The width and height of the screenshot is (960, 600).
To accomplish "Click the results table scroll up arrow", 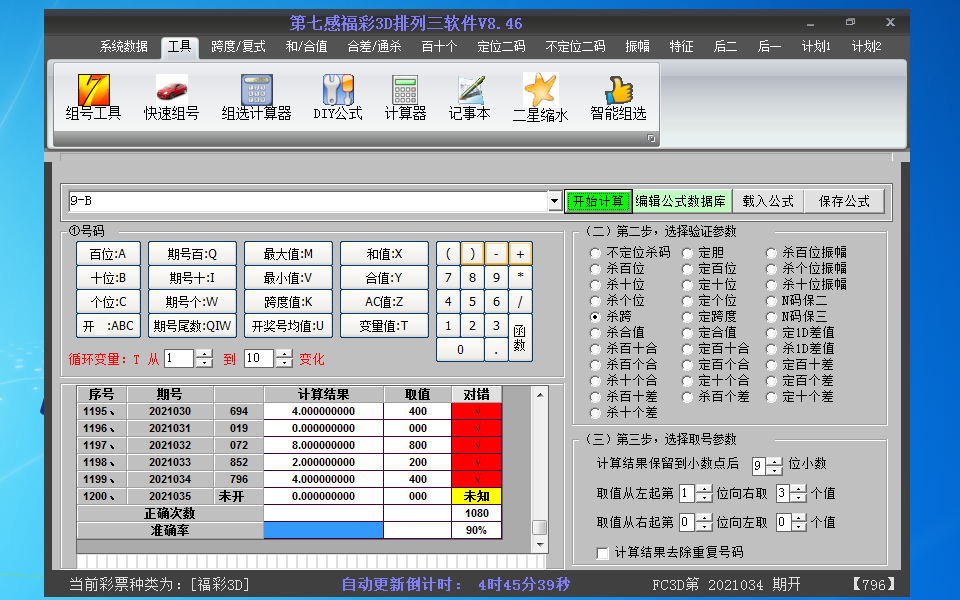I will [x=540, y=395].
